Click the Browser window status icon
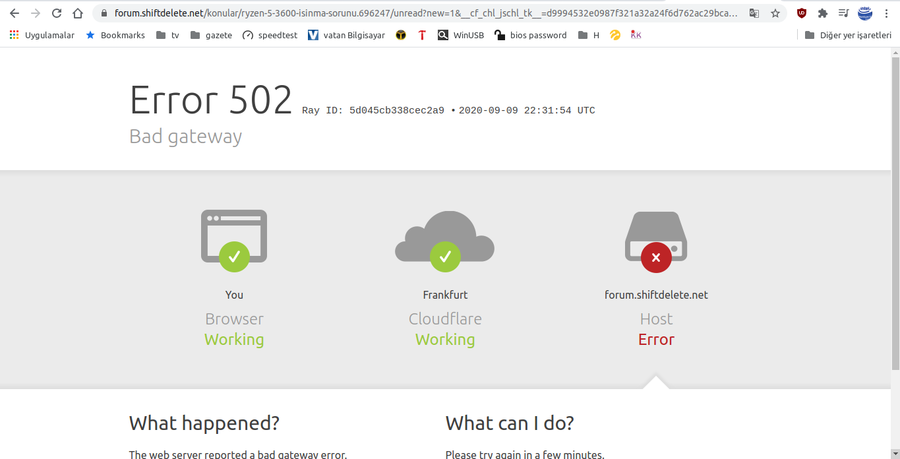Screen dimensions: 900x459 [234, 240]
